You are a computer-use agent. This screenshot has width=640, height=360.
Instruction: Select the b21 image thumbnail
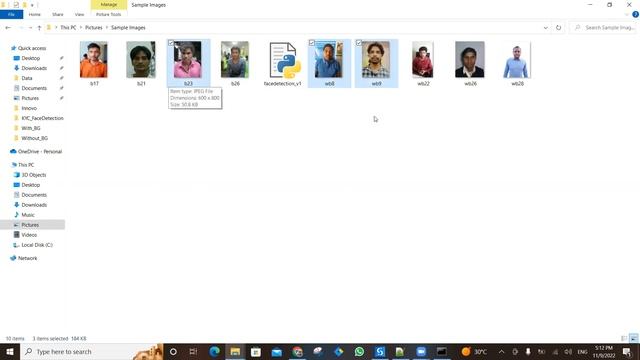coord(141,60)
